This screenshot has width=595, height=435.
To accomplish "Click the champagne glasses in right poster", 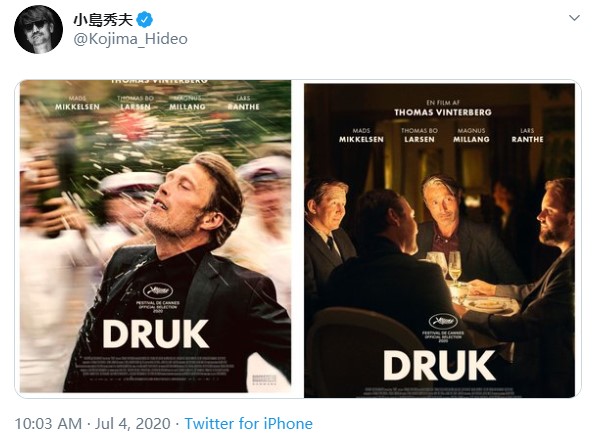I will click(x=446, y=267).
